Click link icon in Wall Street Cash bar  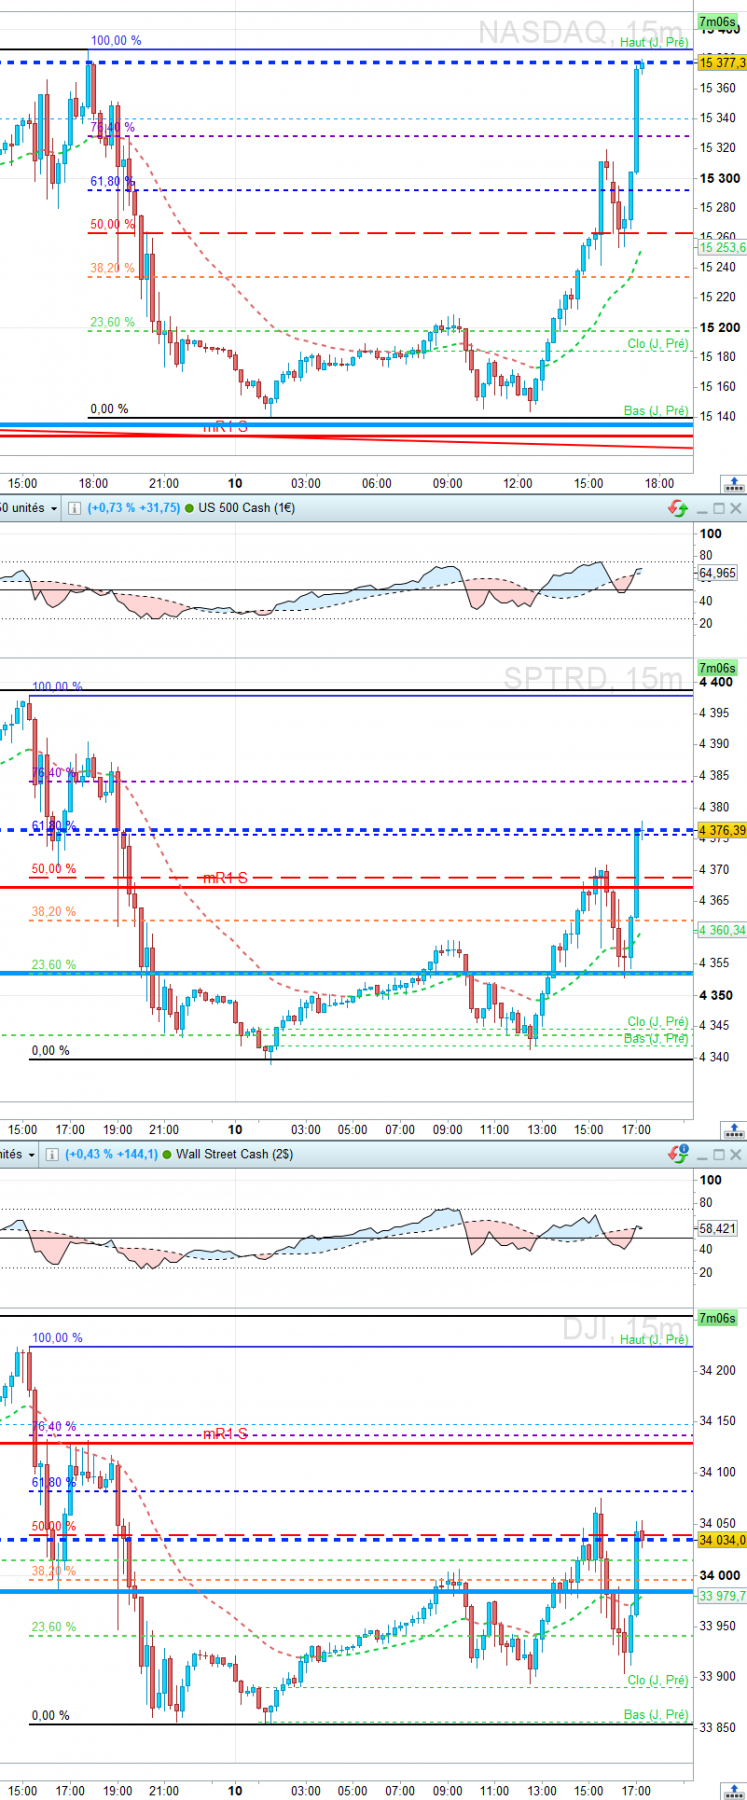pos(678,1154)
